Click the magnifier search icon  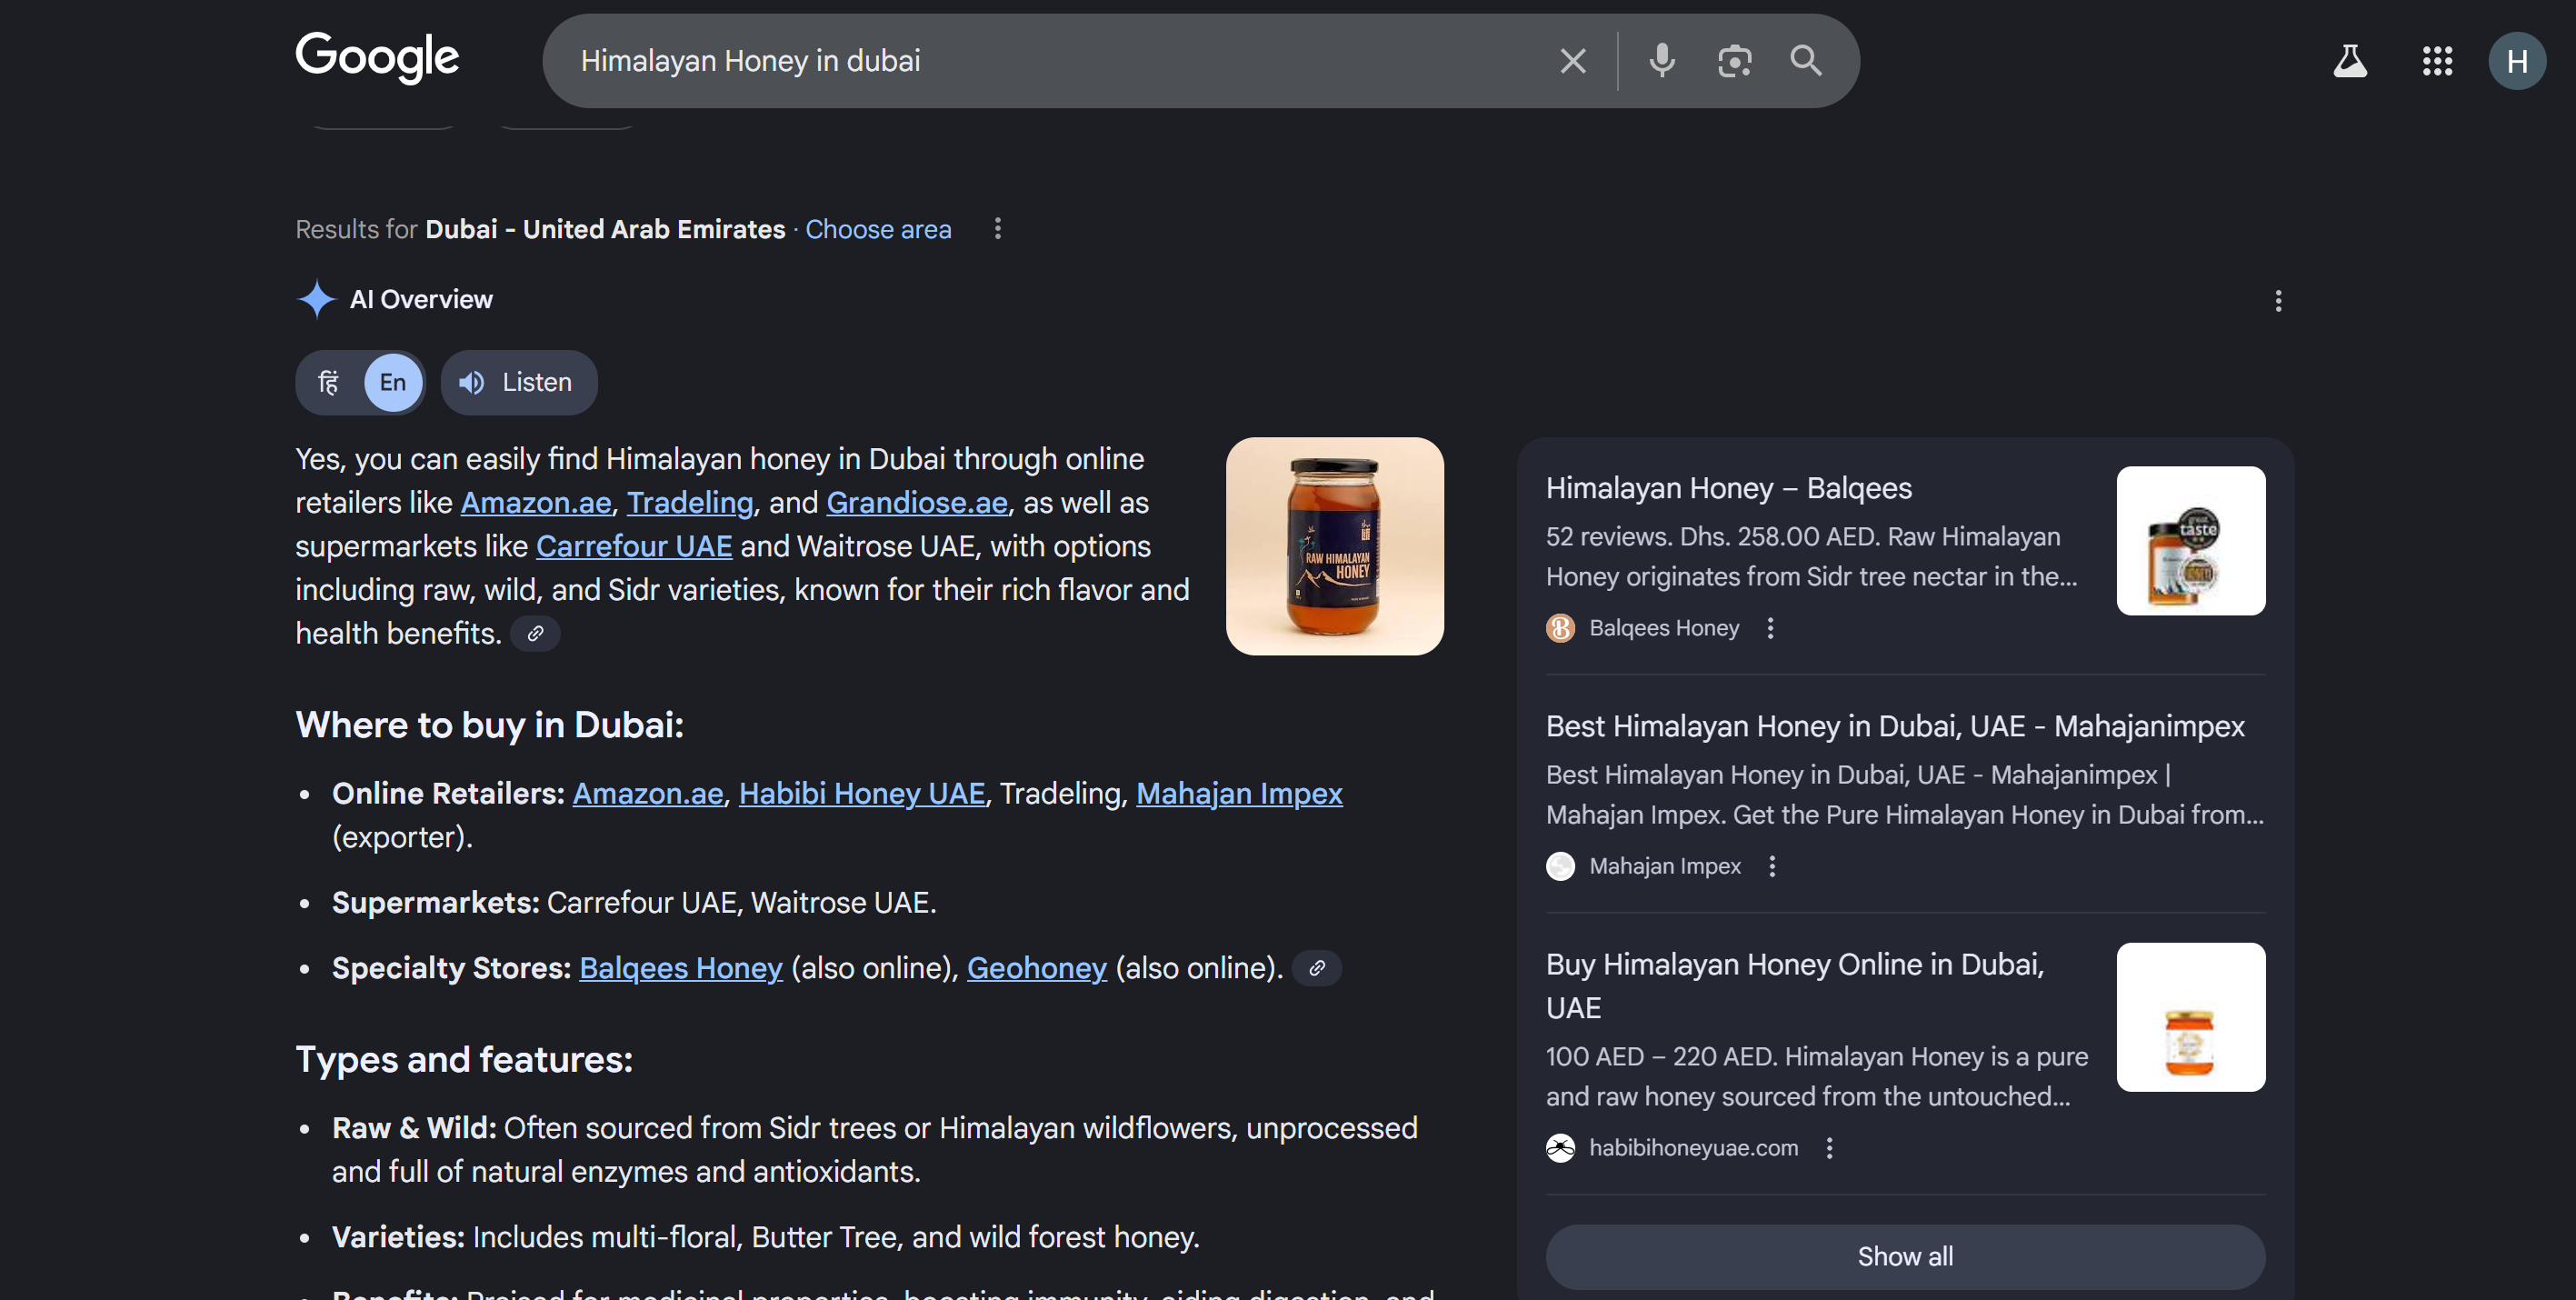1806,61
